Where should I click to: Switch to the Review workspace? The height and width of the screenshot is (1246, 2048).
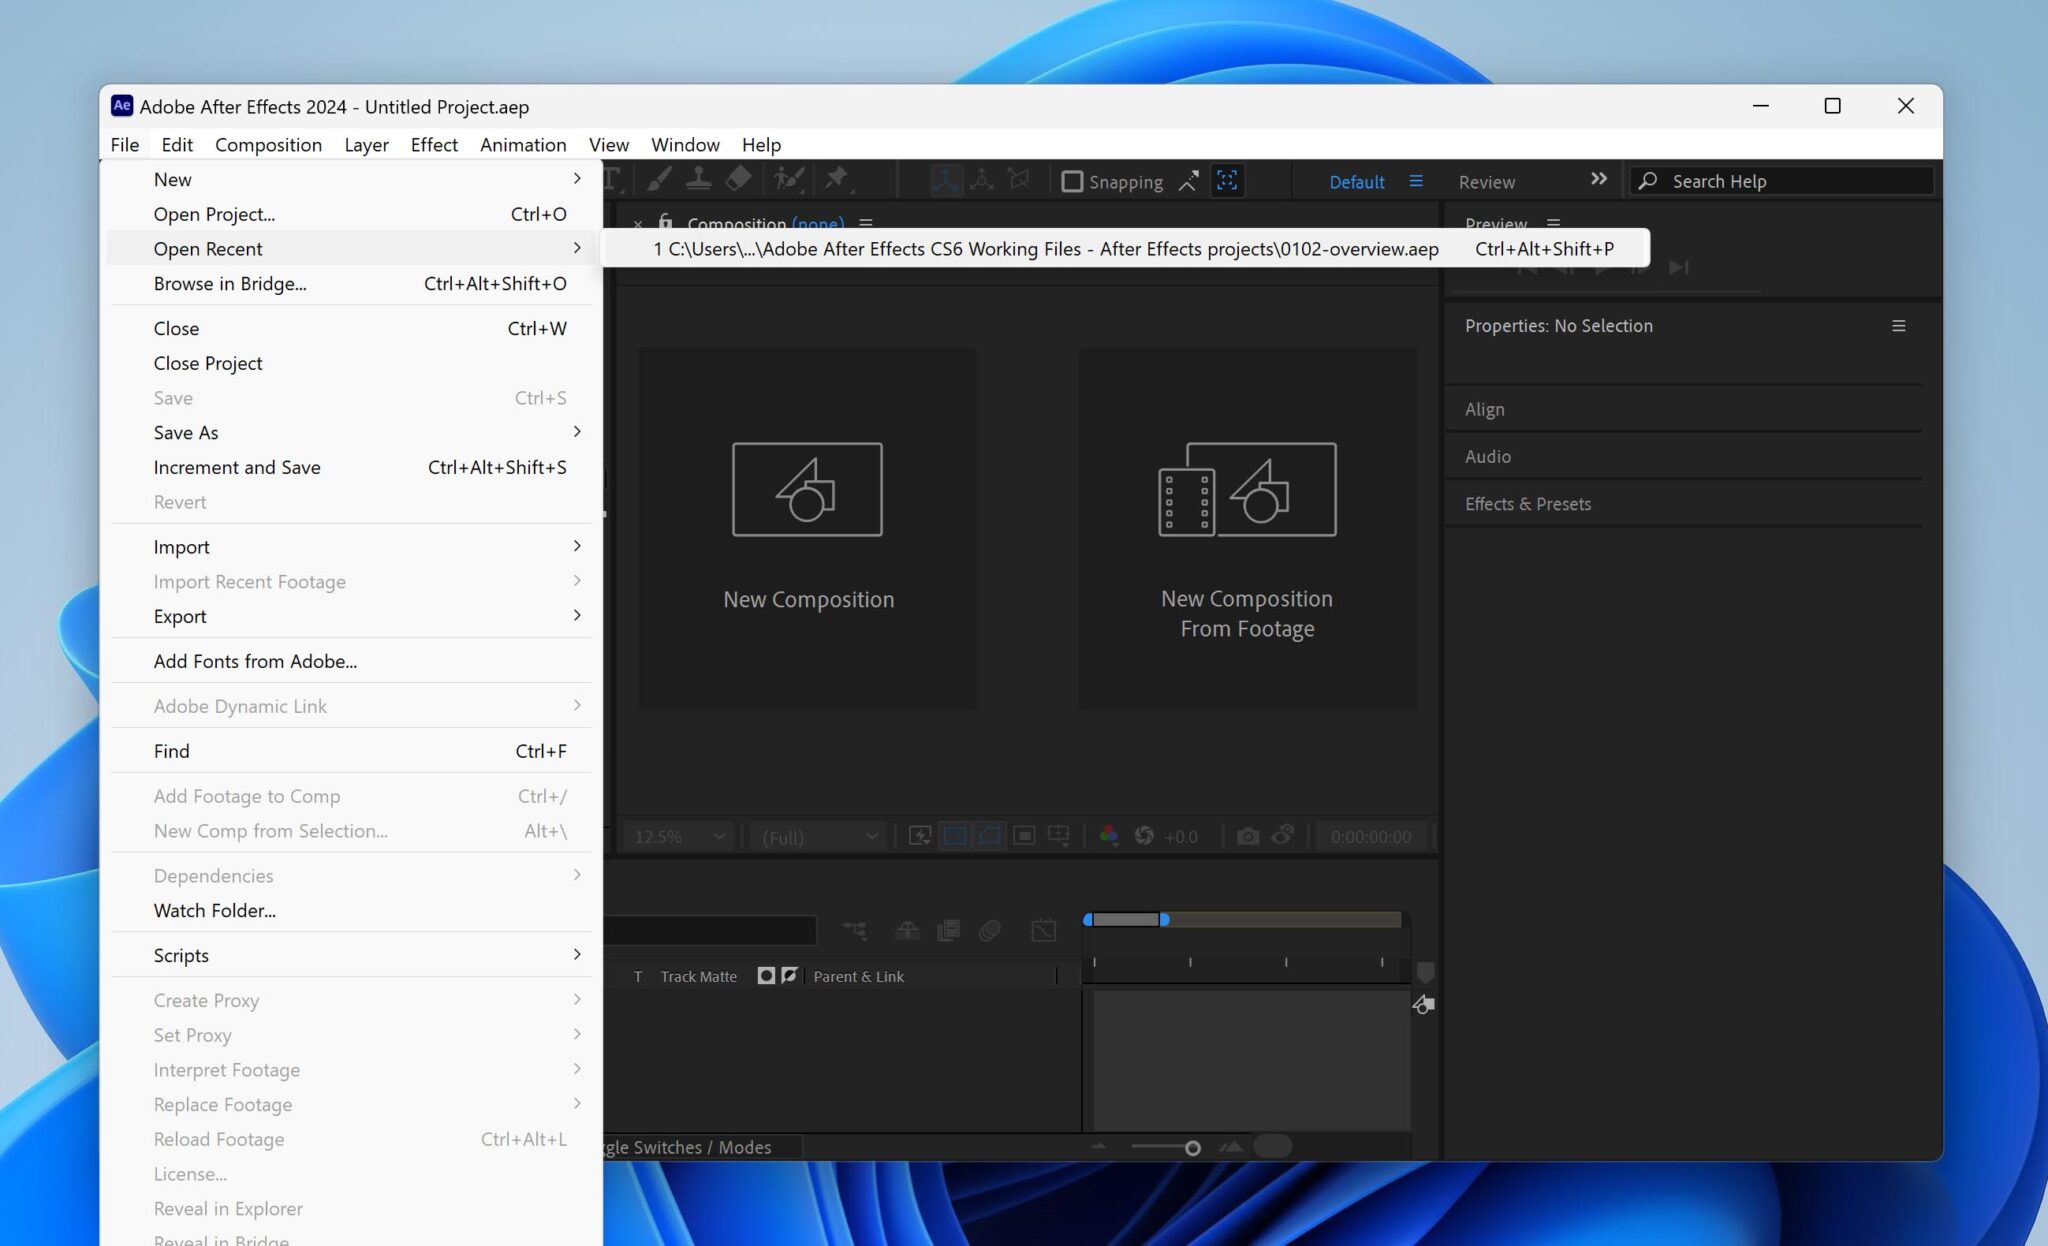click(x=1486, y=182)
